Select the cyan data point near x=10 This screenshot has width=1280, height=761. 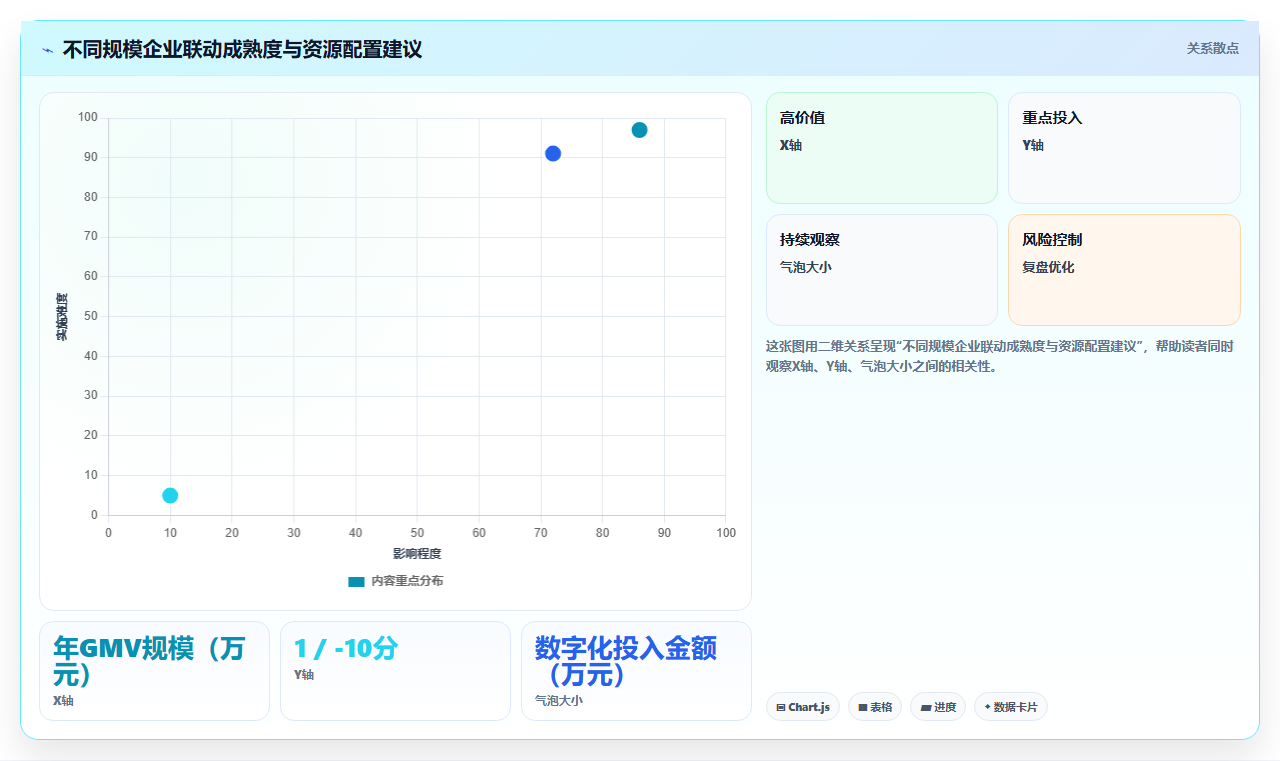coord(170,495)
